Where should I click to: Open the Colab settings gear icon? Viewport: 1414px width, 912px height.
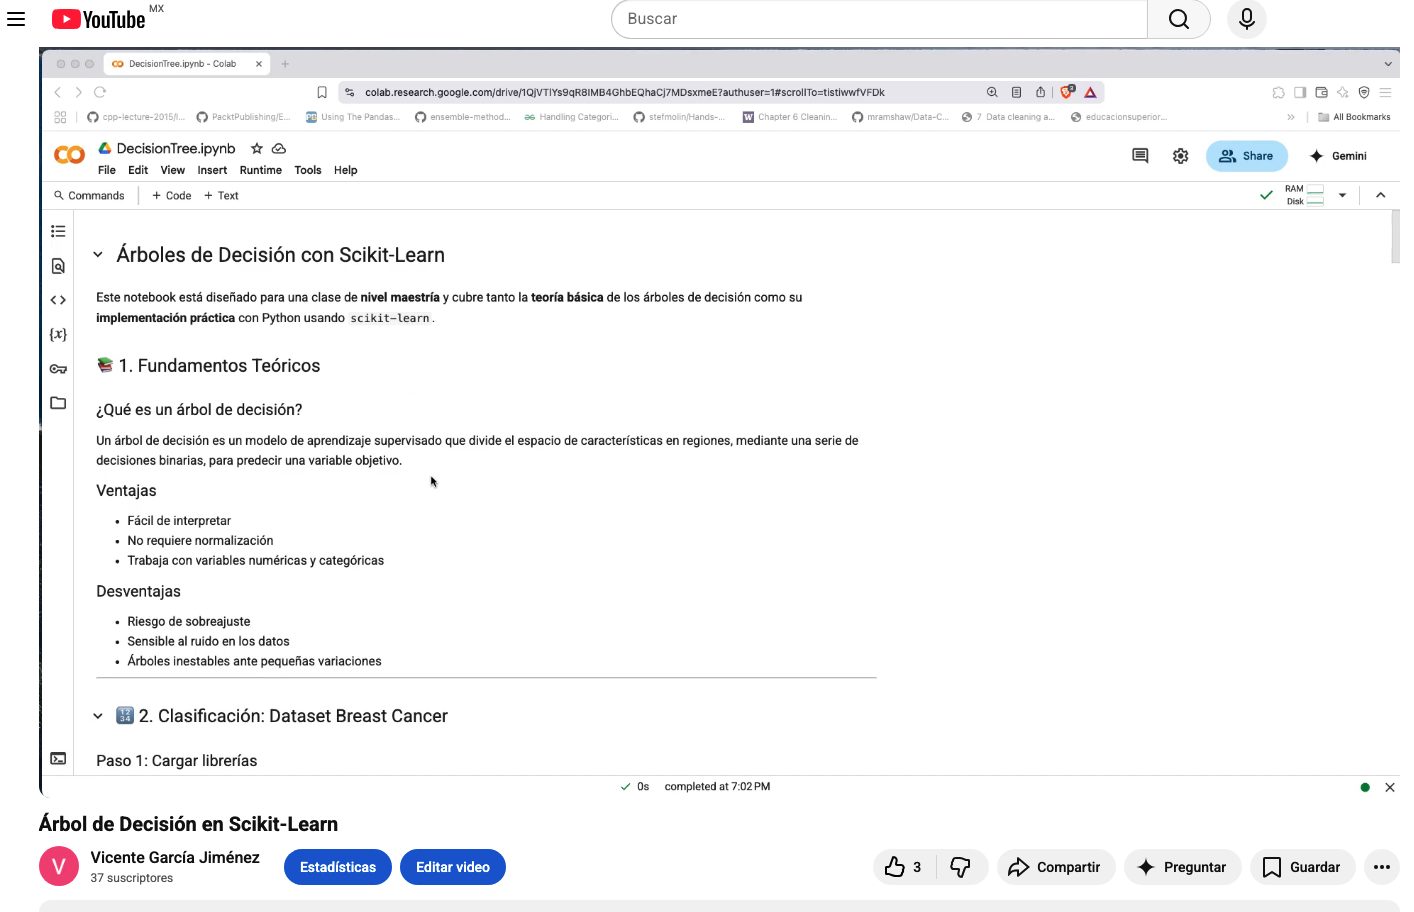click(x=1180, y=156)
